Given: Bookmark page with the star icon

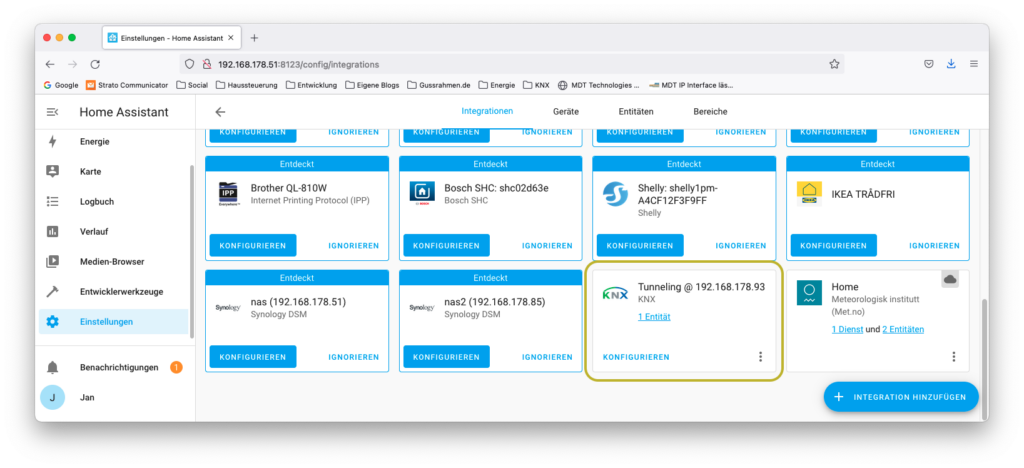Looking at the screenshot, I should 834,64.
